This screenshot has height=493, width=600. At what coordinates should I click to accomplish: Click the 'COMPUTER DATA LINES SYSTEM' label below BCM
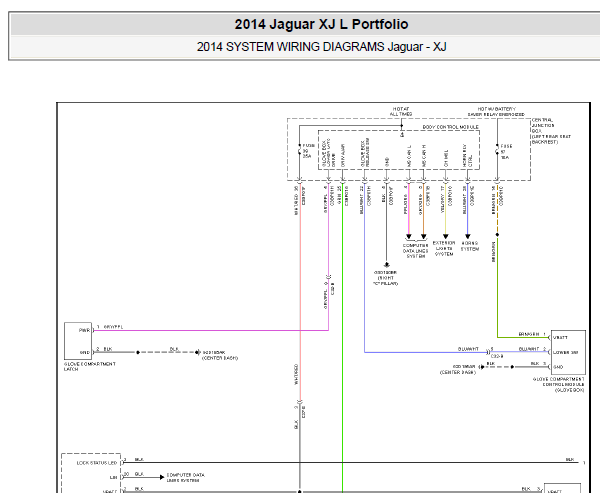[x=416, y=251]
